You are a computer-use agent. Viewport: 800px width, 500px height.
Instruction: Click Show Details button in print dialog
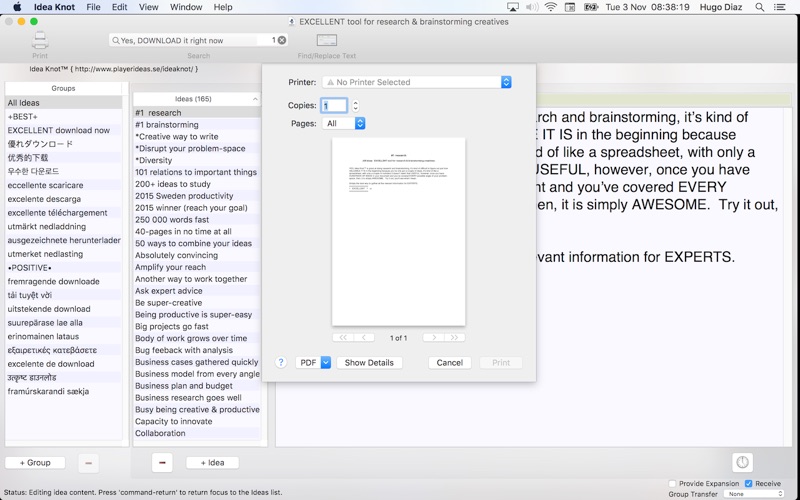pyautogui.click(x=369, y=362)
